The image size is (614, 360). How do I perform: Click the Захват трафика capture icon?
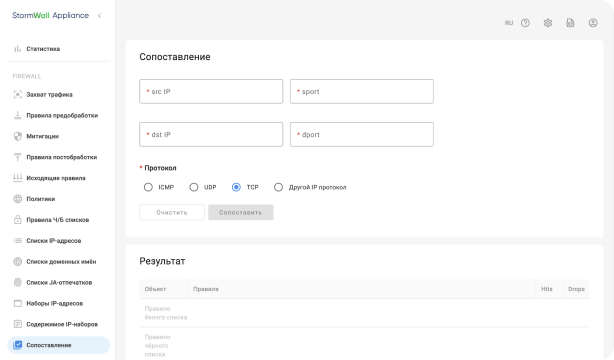click(x=18, y=94)
